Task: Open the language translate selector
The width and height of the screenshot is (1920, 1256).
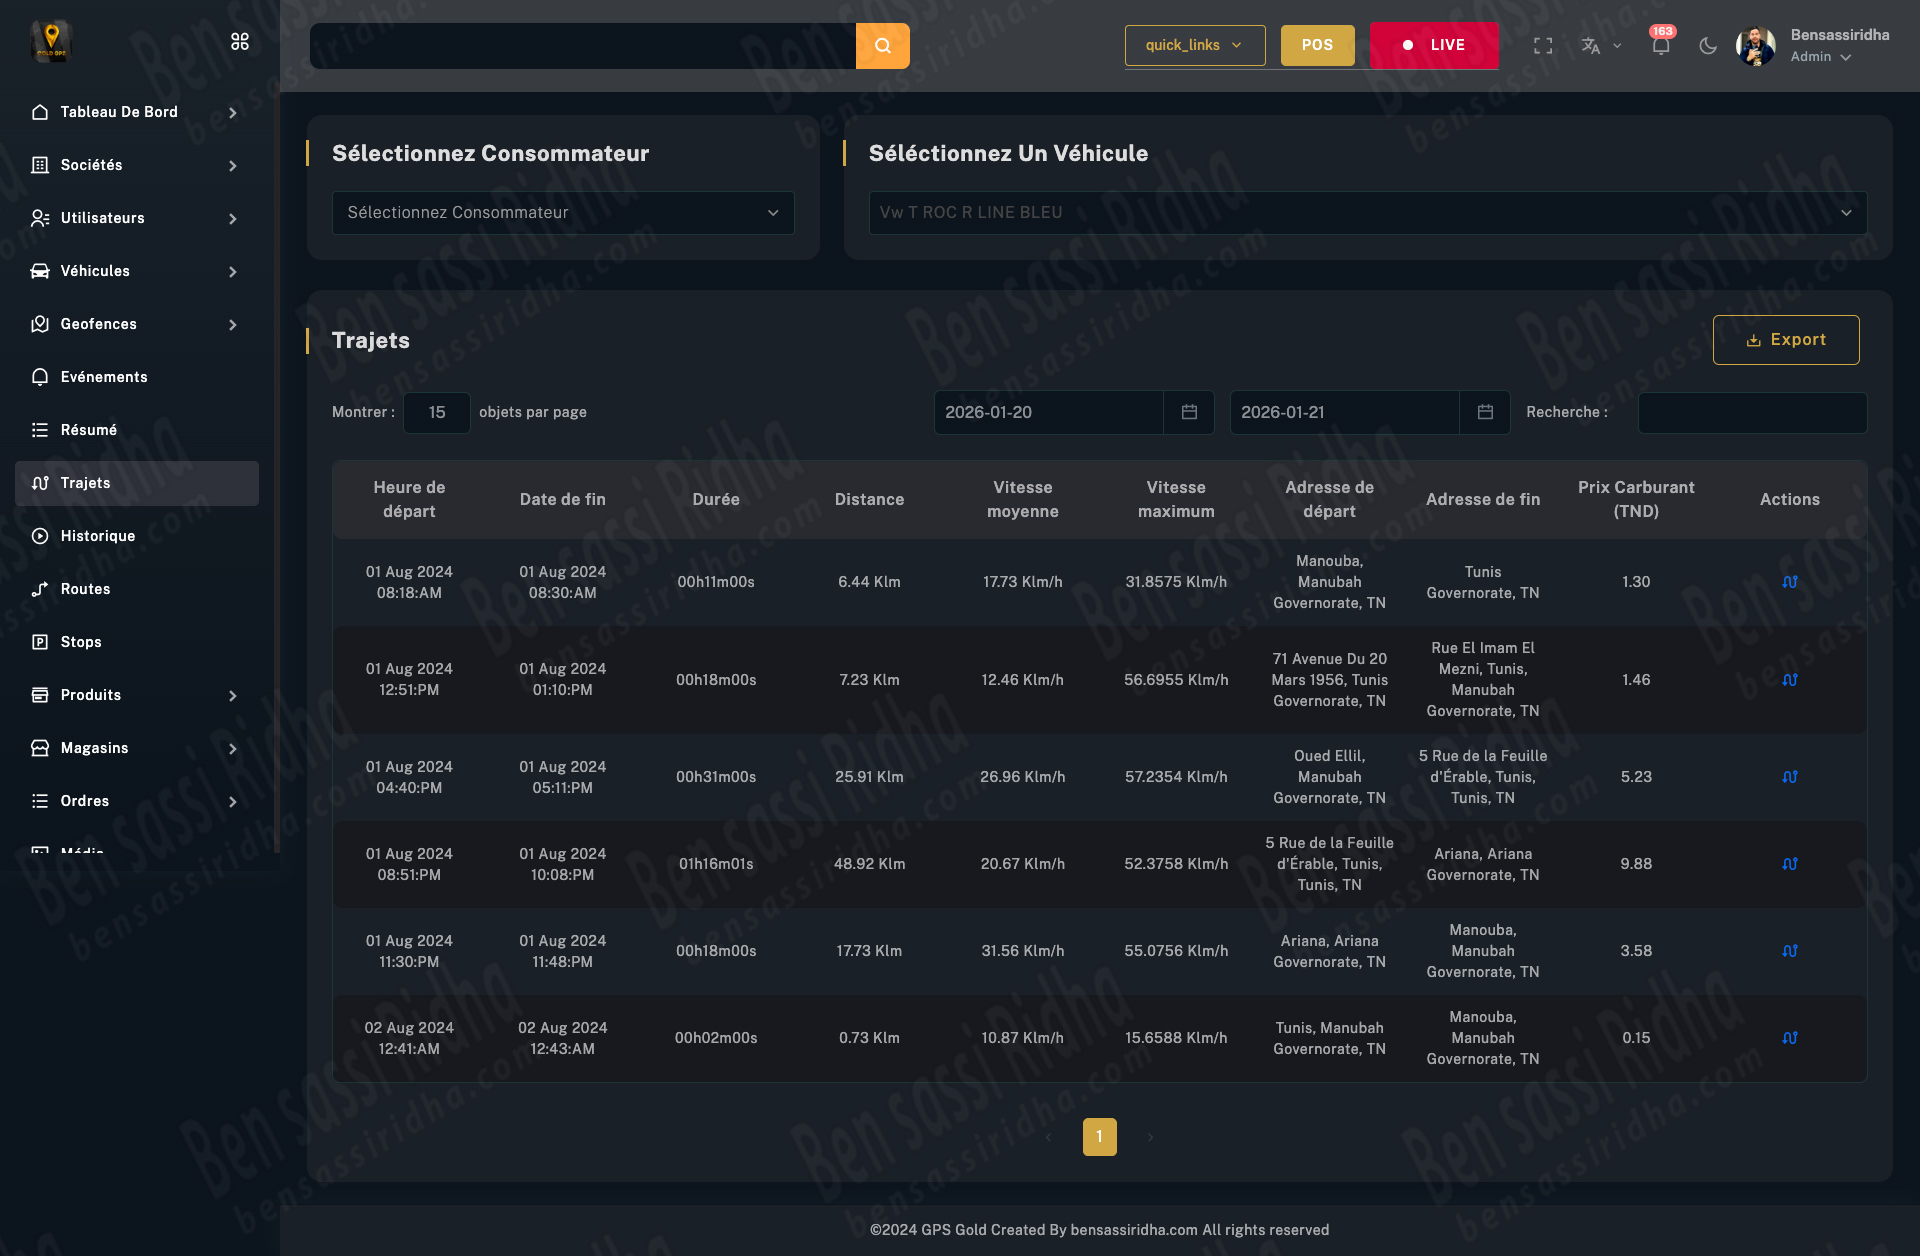Action: [1600, 46]
